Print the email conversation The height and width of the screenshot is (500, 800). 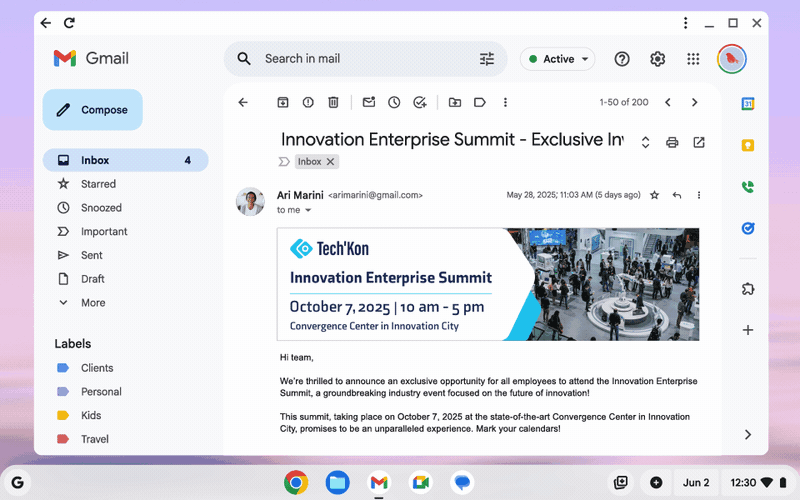pos(672,142)
